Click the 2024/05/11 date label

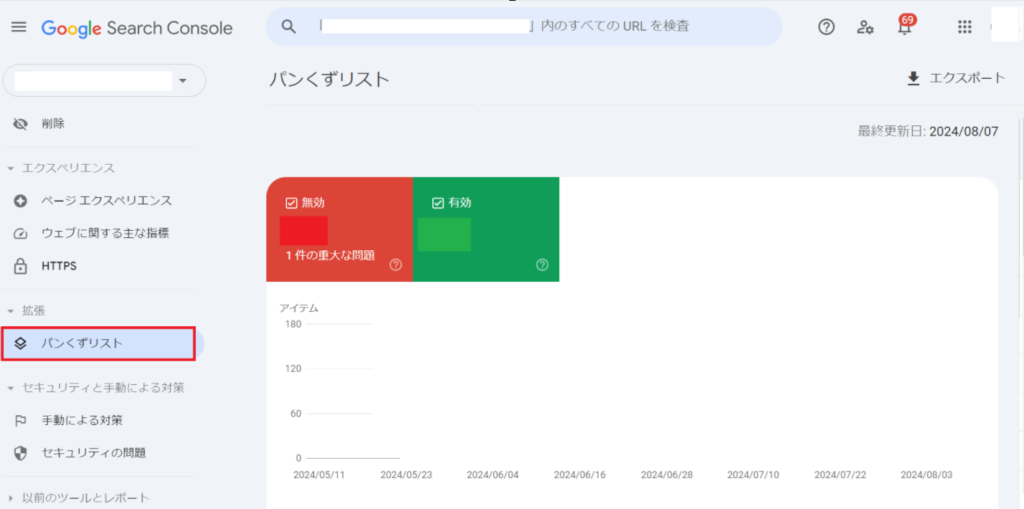[319, 475]
